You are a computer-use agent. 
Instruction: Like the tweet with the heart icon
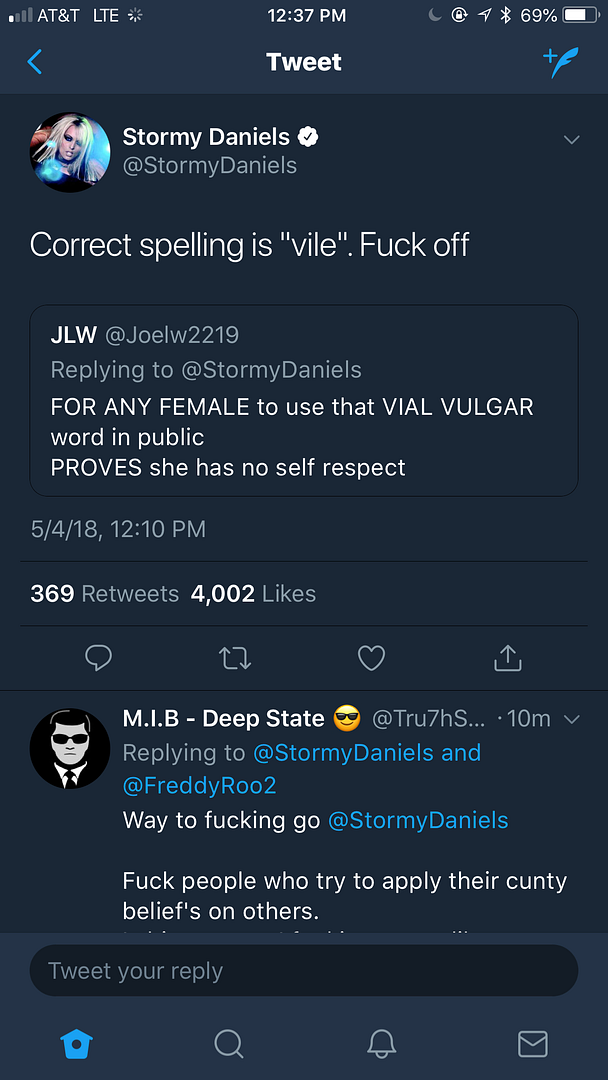[371, 657]
